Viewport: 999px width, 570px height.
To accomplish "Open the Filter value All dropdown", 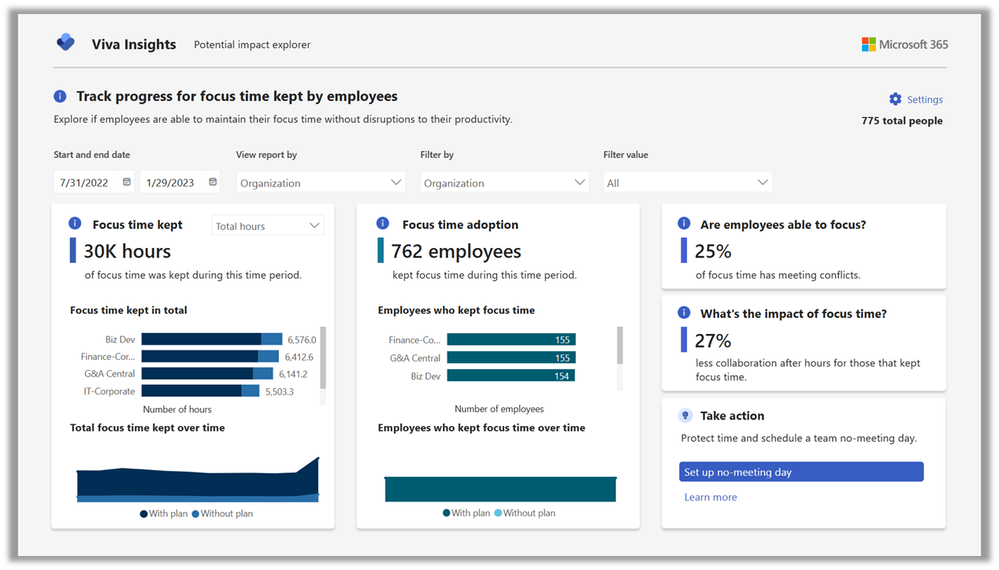I will [687, 183].
